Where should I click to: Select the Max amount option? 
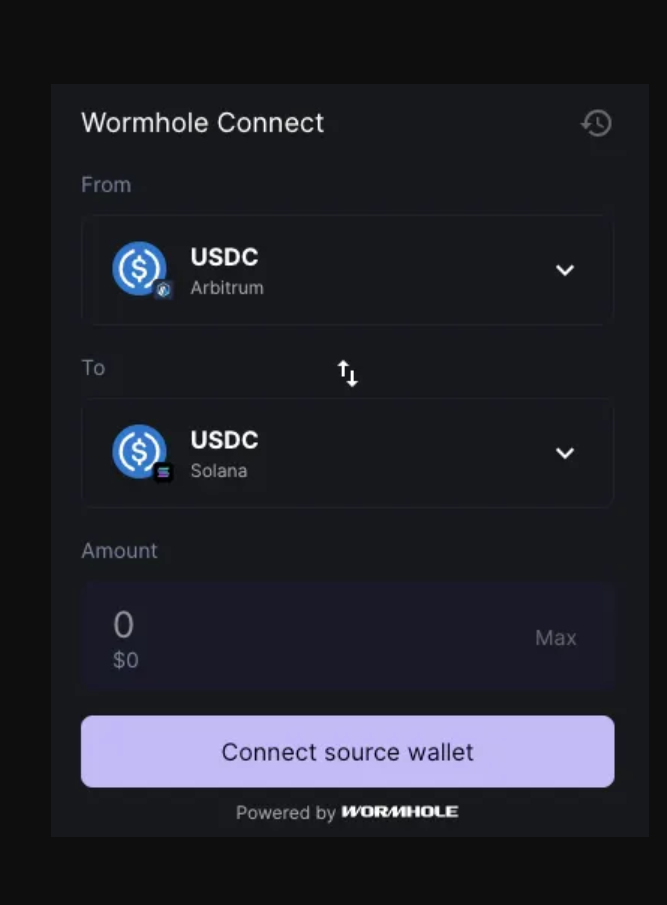[x=556, y=637]
